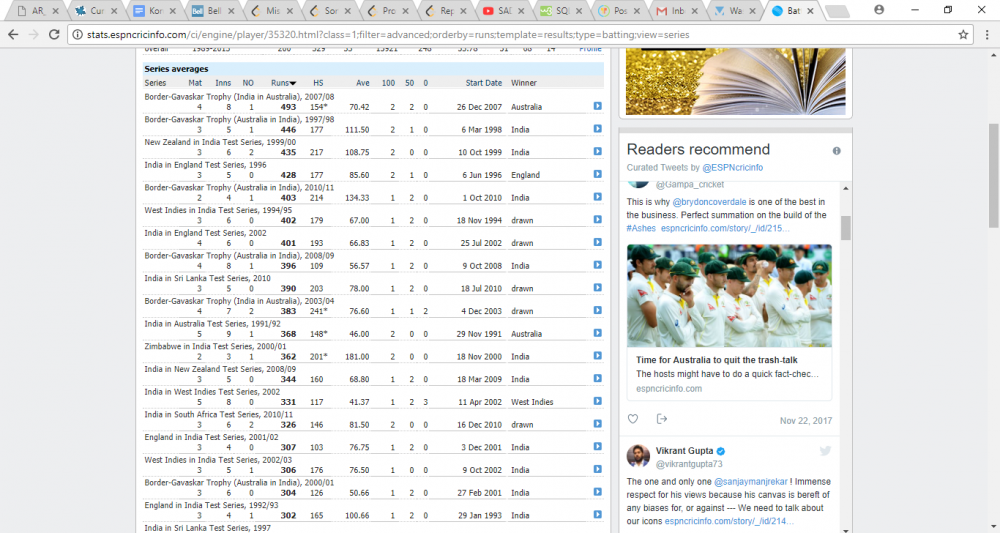Screen dimensions: 1000x533
Task: Open details arrow for India in New Zealand 2008/09
Action: point(598,378)
